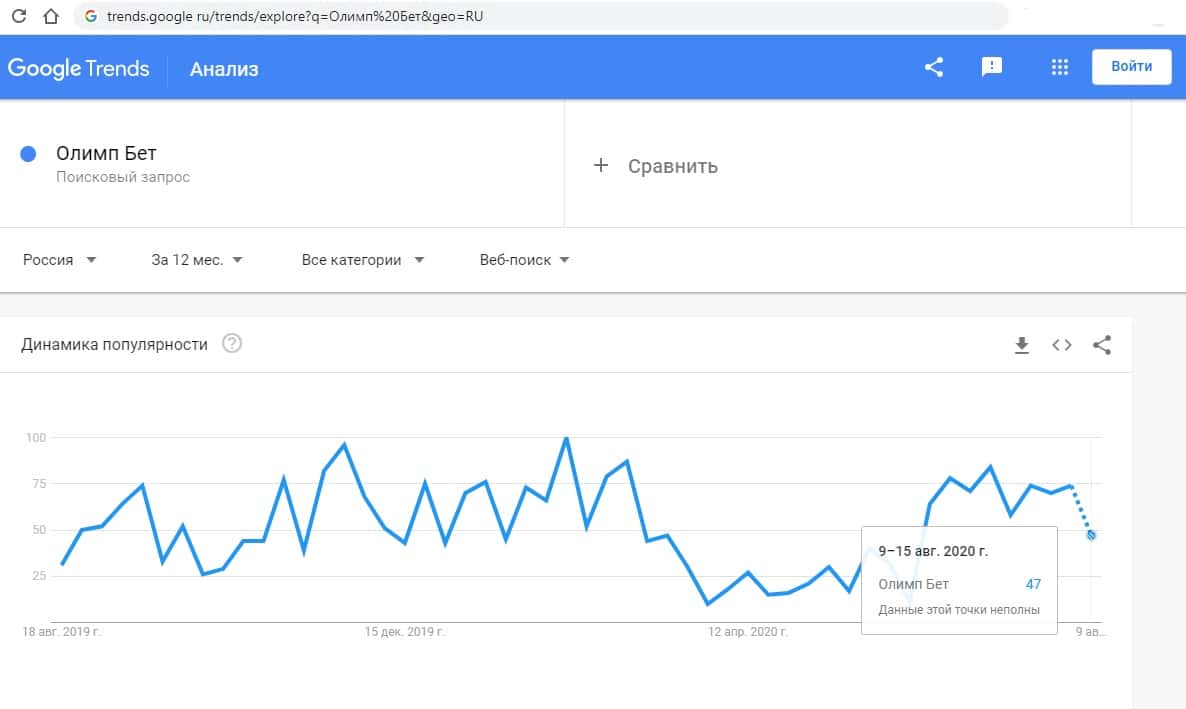The height and width of the screenshot is (709, 1186).
Task: Click Сравнить to add comparison term
Action: point(657,166)
